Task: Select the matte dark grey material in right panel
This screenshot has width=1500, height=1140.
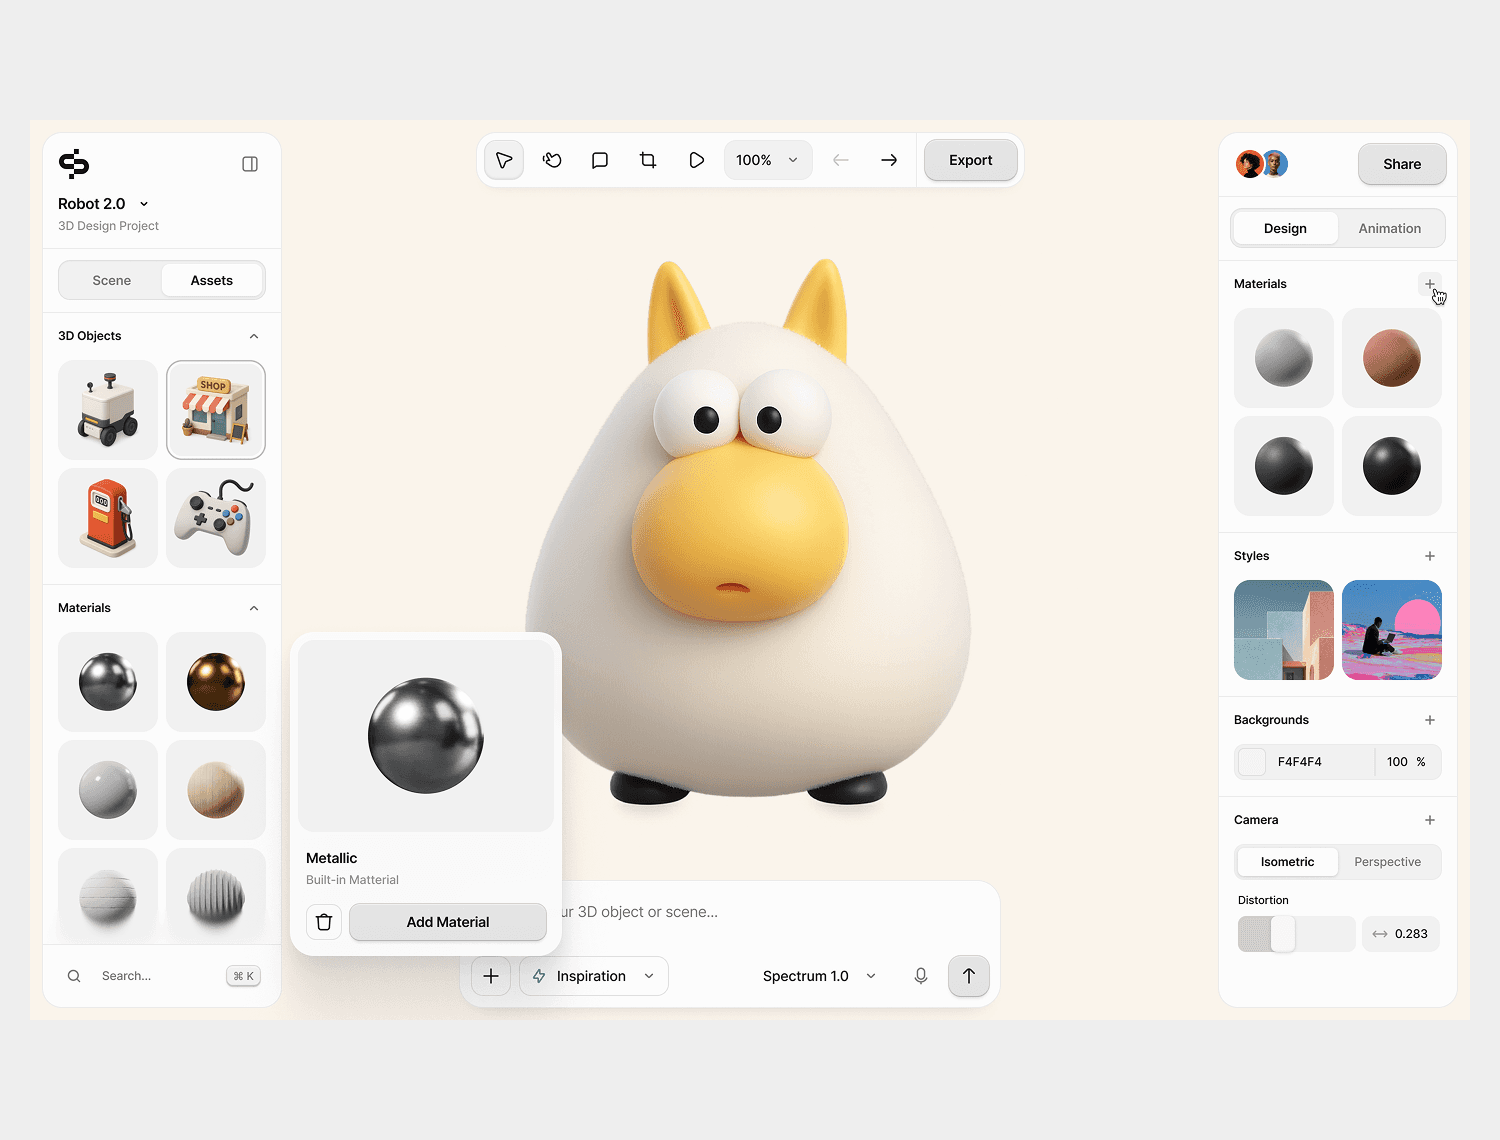Action: tap(1284, 466)
